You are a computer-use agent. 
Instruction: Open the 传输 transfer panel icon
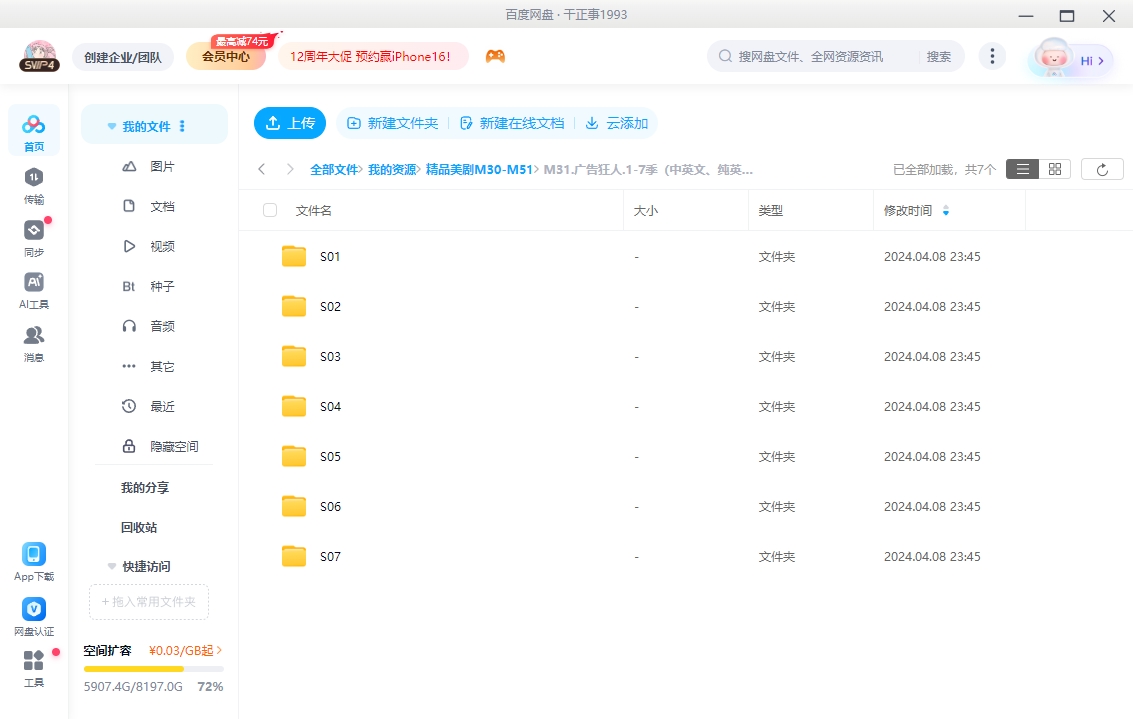(33, 177)
